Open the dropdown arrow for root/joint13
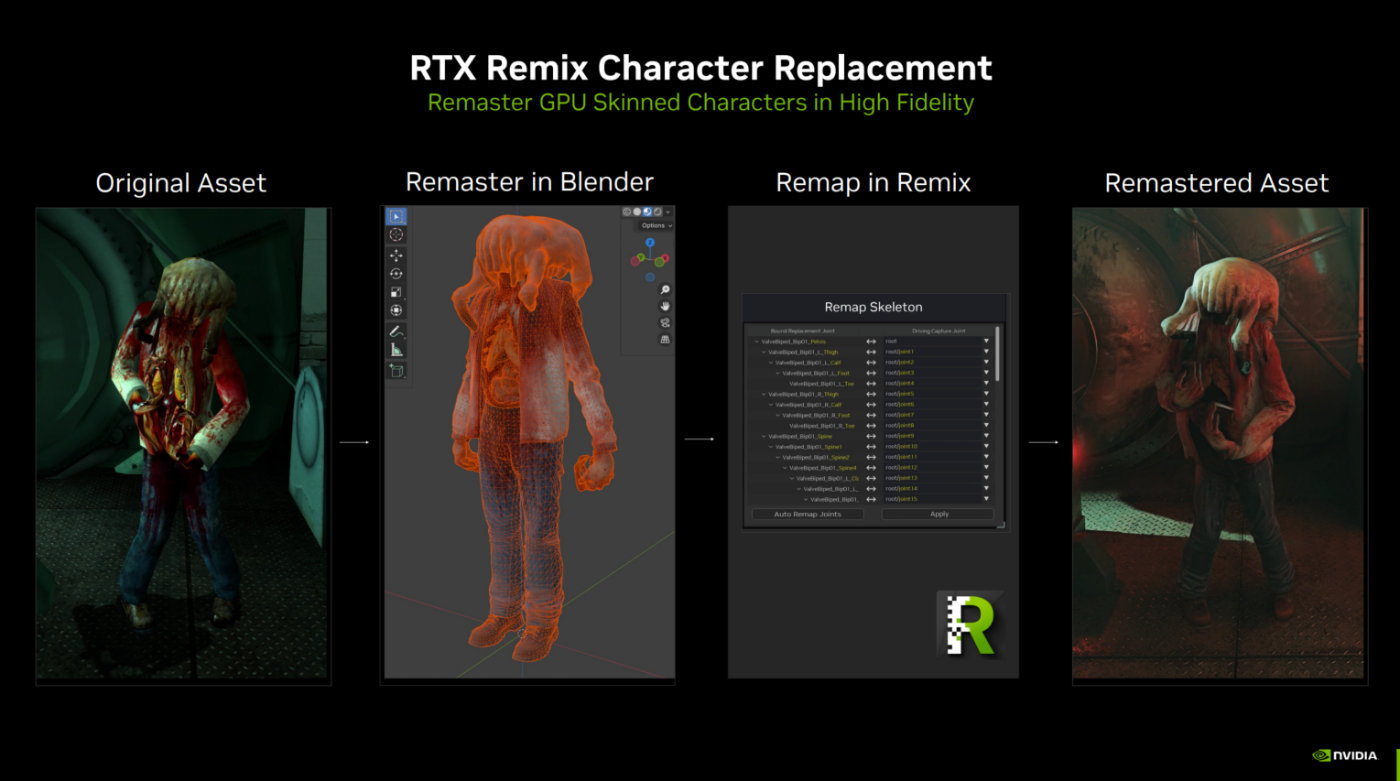 pyautogui.click(x=986, y=478)
